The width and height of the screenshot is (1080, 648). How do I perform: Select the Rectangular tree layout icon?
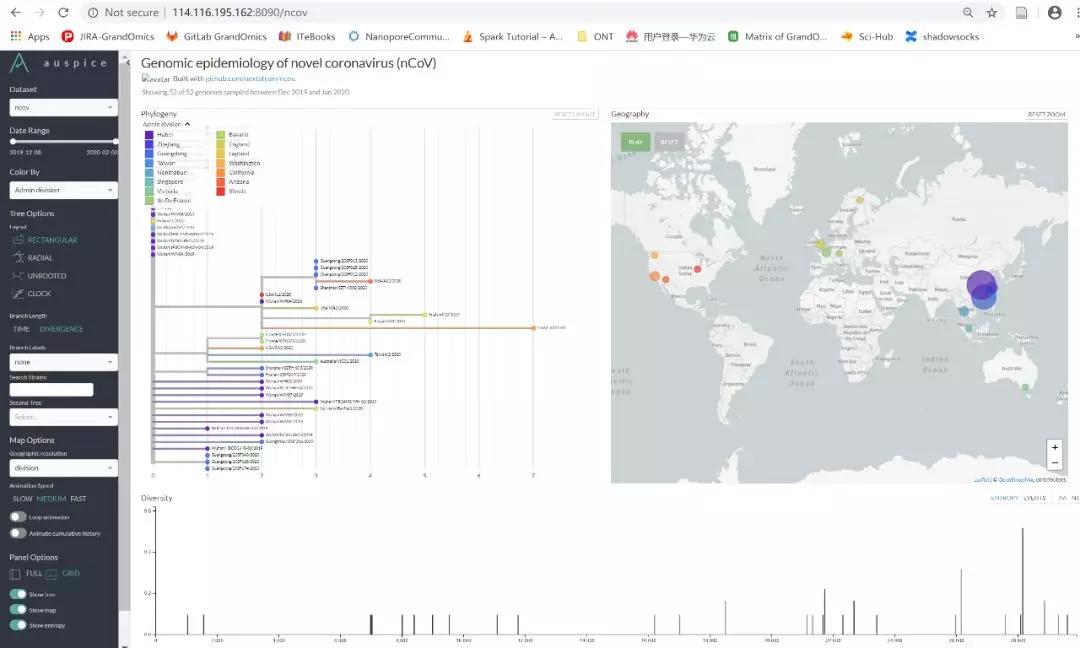(18, 240)
